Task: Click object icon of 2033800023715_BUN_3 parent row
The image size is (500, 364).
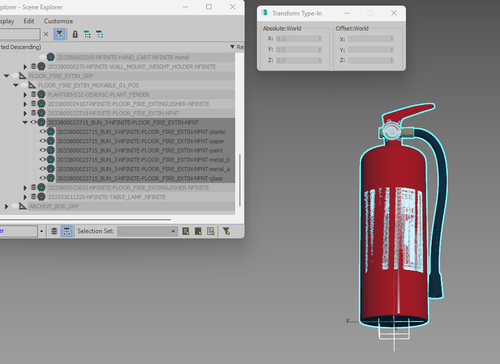Action: [41, 123]
